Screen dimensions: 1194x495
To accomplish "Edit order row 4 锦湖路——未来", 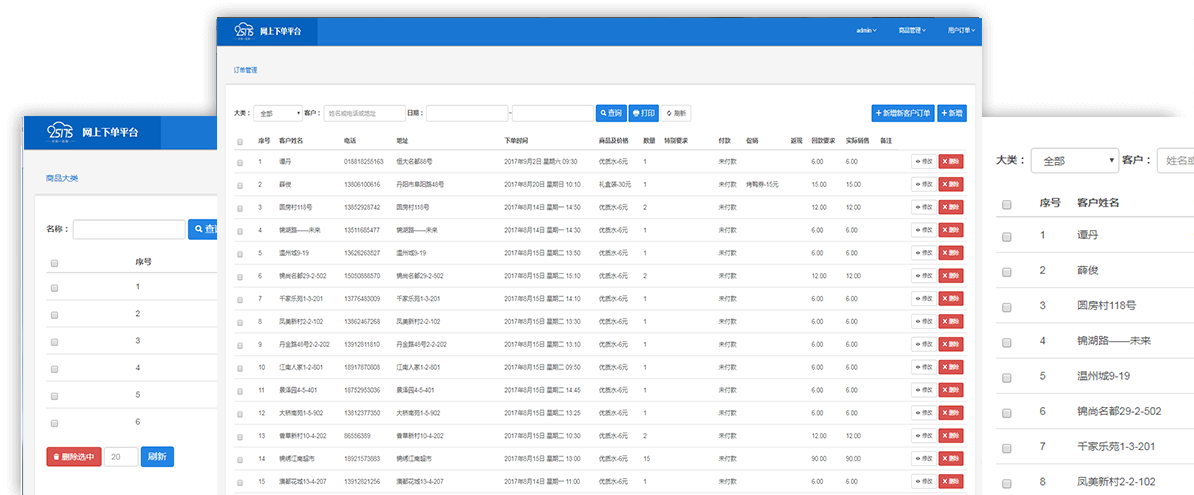I will tap(924, 230).
